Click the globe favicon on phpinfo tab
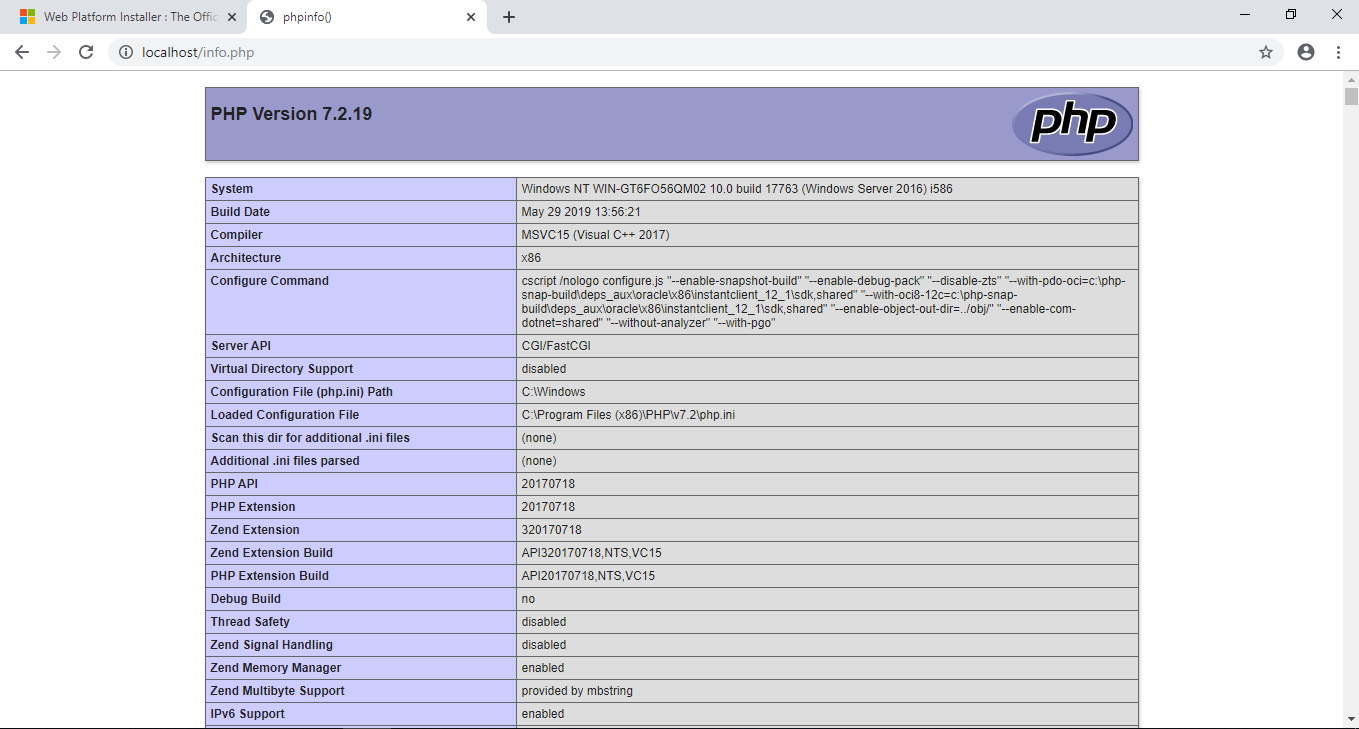 pyautogui.click(x=267, y=17)
